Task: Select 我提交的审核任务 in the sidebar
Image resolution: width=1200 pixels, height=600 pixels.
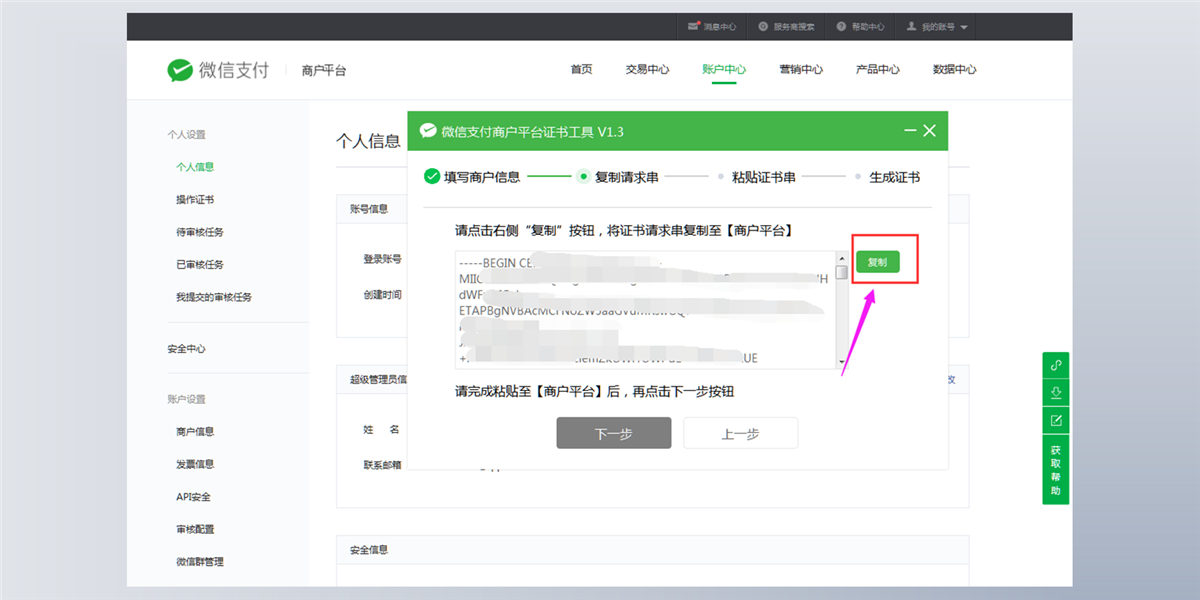Action: click(x=214, y=297)
